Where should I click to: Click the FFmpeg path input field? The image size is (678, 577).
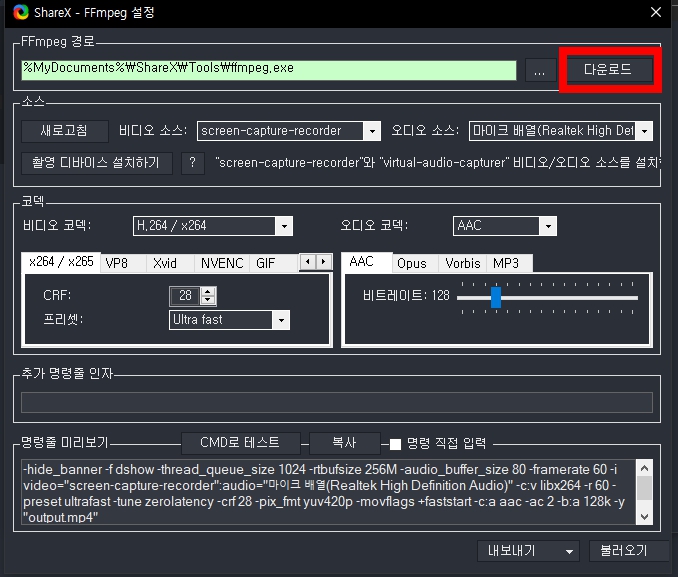coord(269,70)
